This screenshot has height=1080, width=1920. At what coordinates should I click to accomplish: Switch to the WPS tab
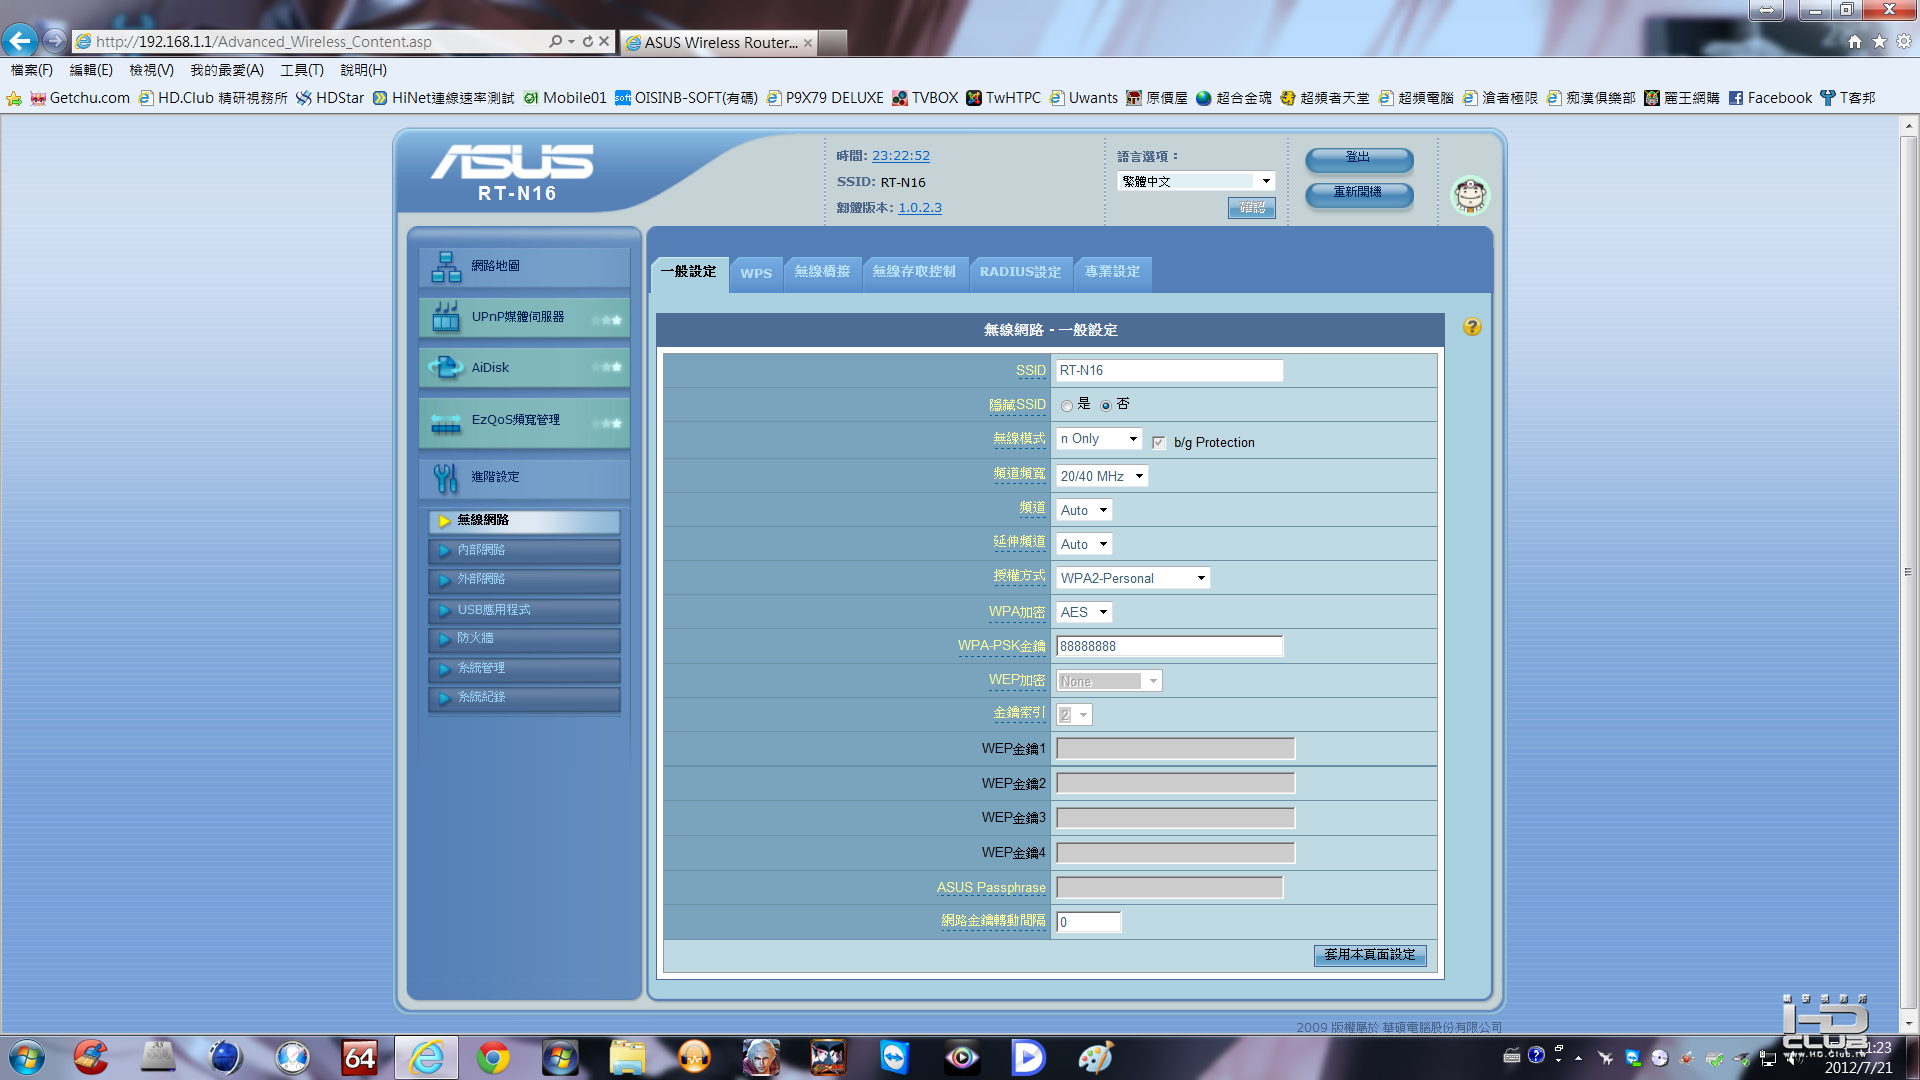pos(756,273)
